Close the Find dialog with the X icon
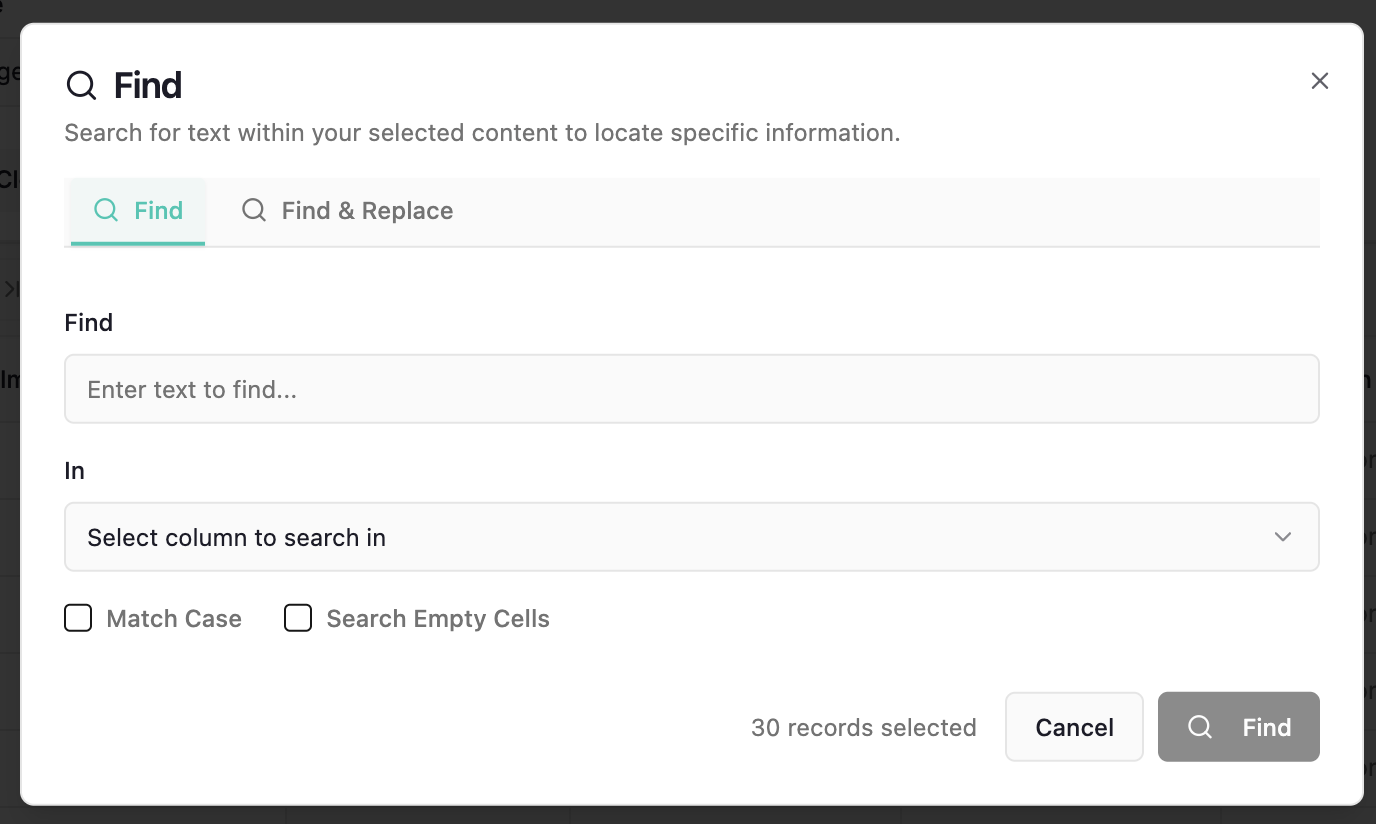The width and height of the screenshot is (1376, 824). (x=1320, y=81)
